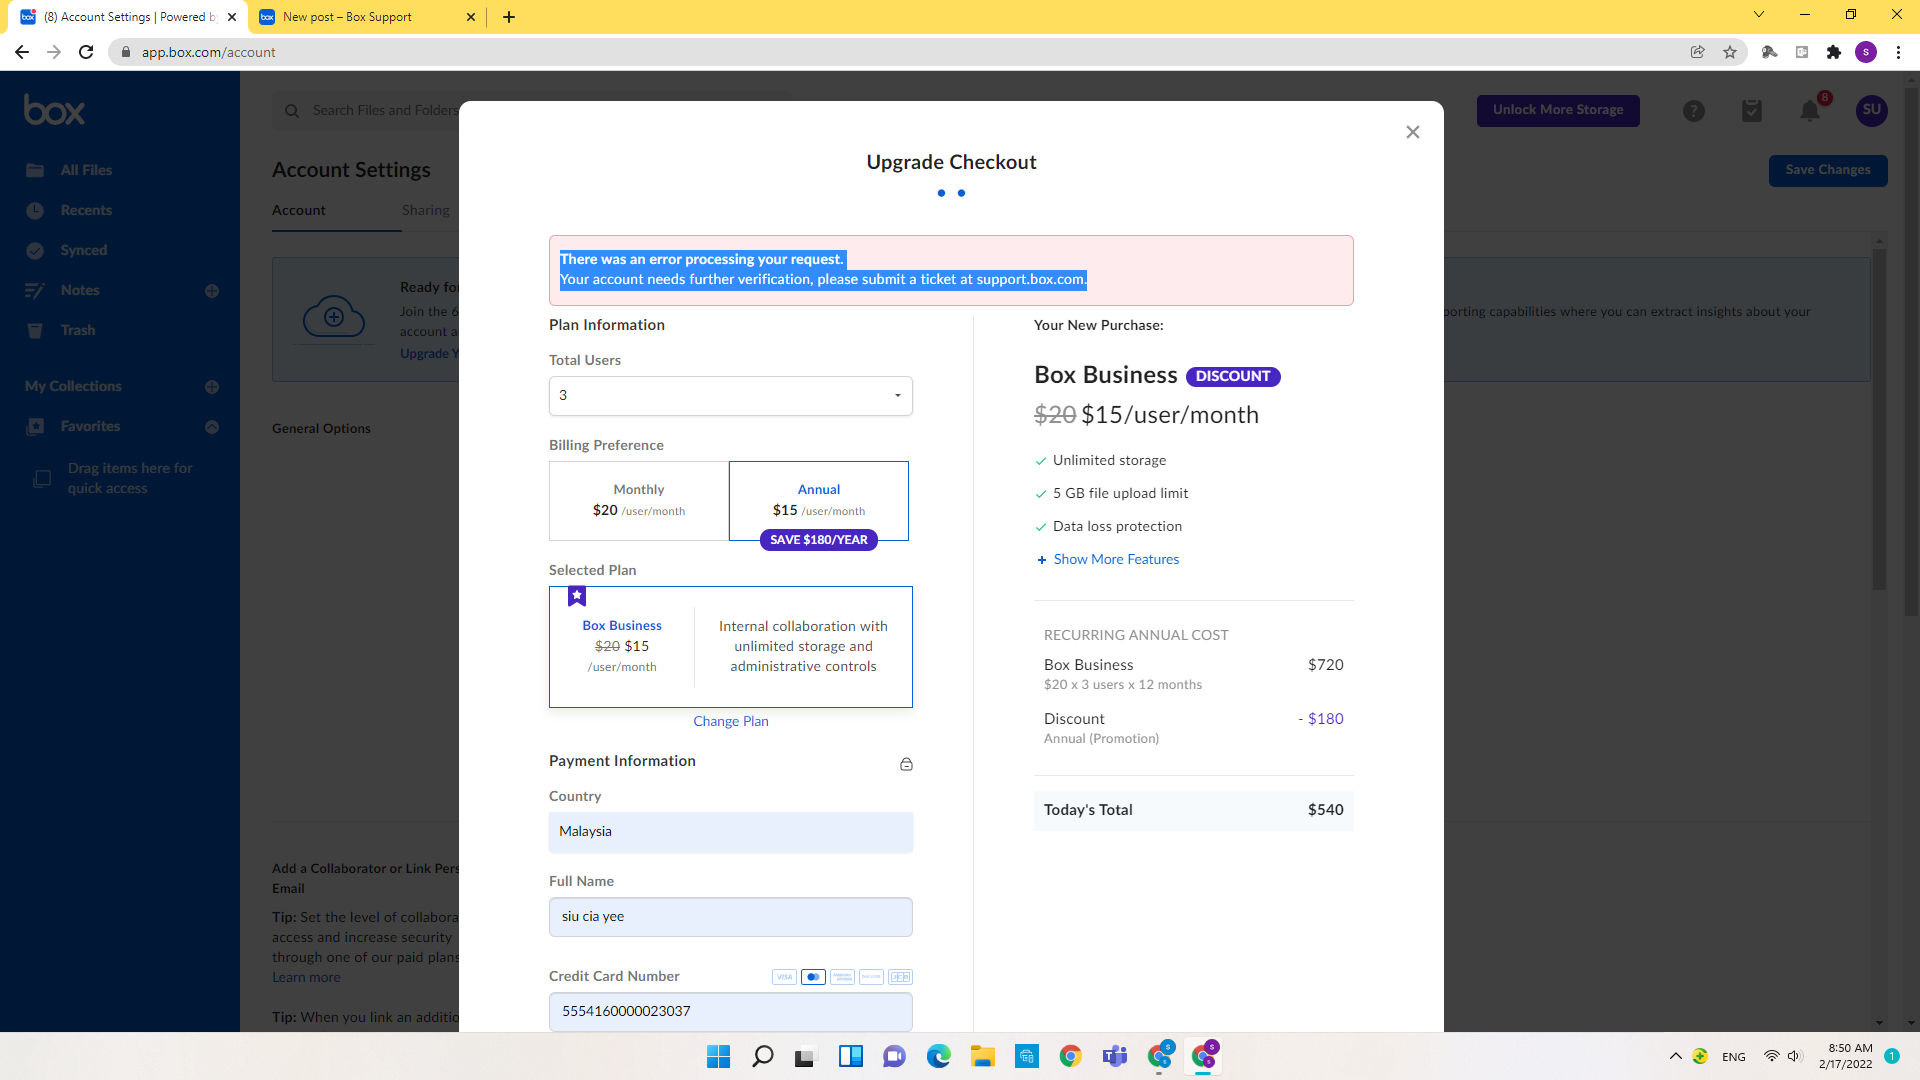Open a new browser tab
The image size is (1920, 1080).
509,17
